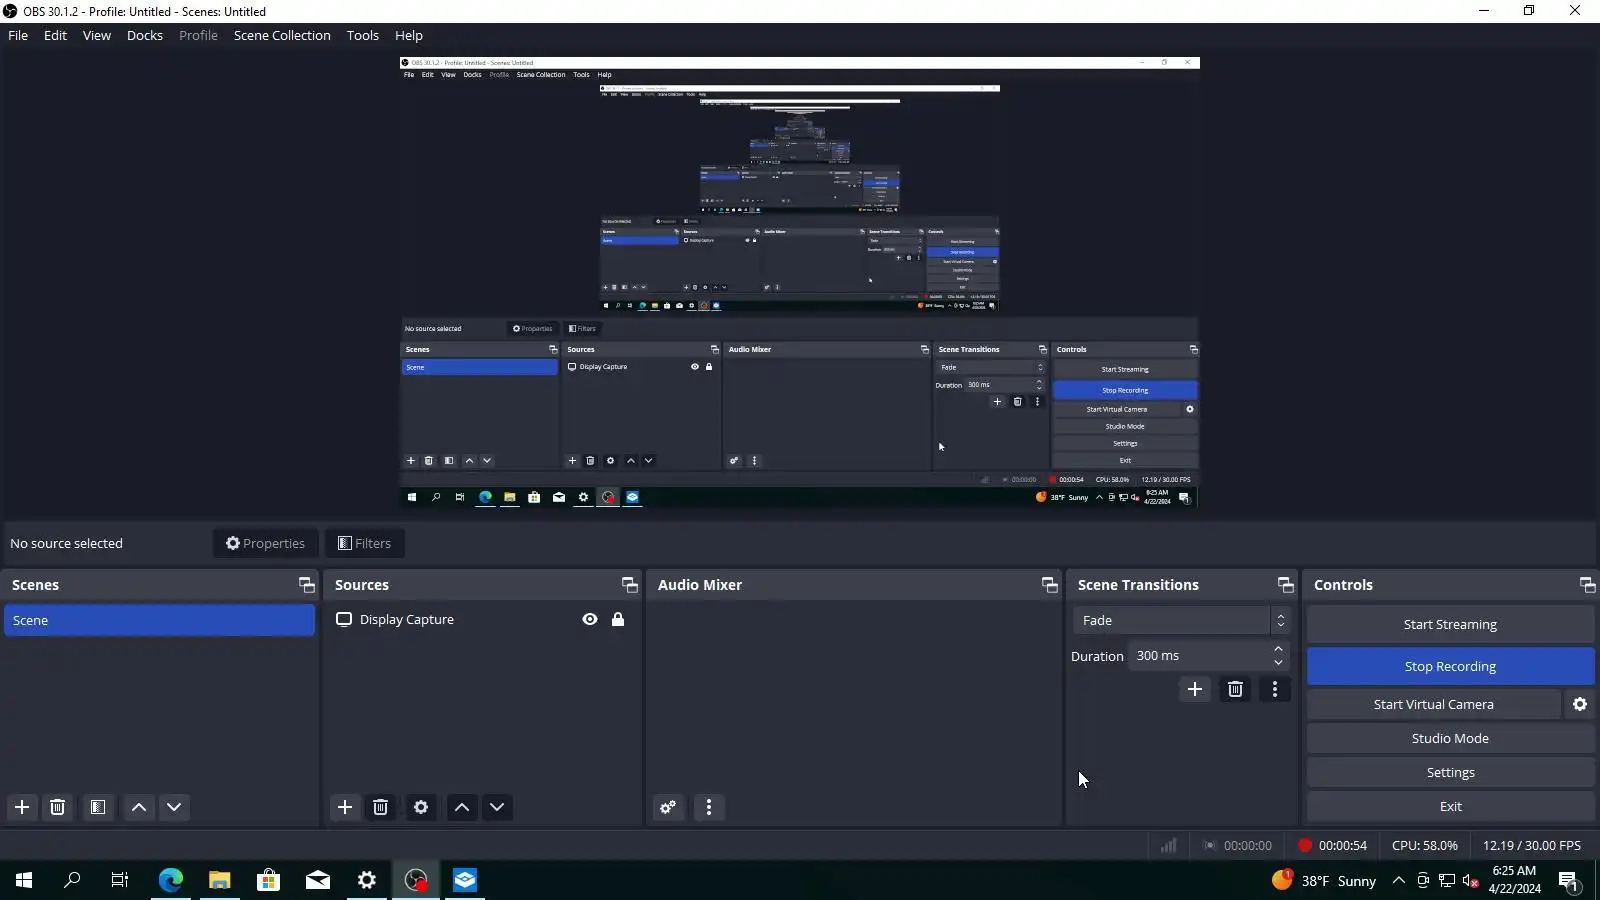Unlock Display Capture source with lock icon
Screen dimensions: 1600x900
coord(618,619)
